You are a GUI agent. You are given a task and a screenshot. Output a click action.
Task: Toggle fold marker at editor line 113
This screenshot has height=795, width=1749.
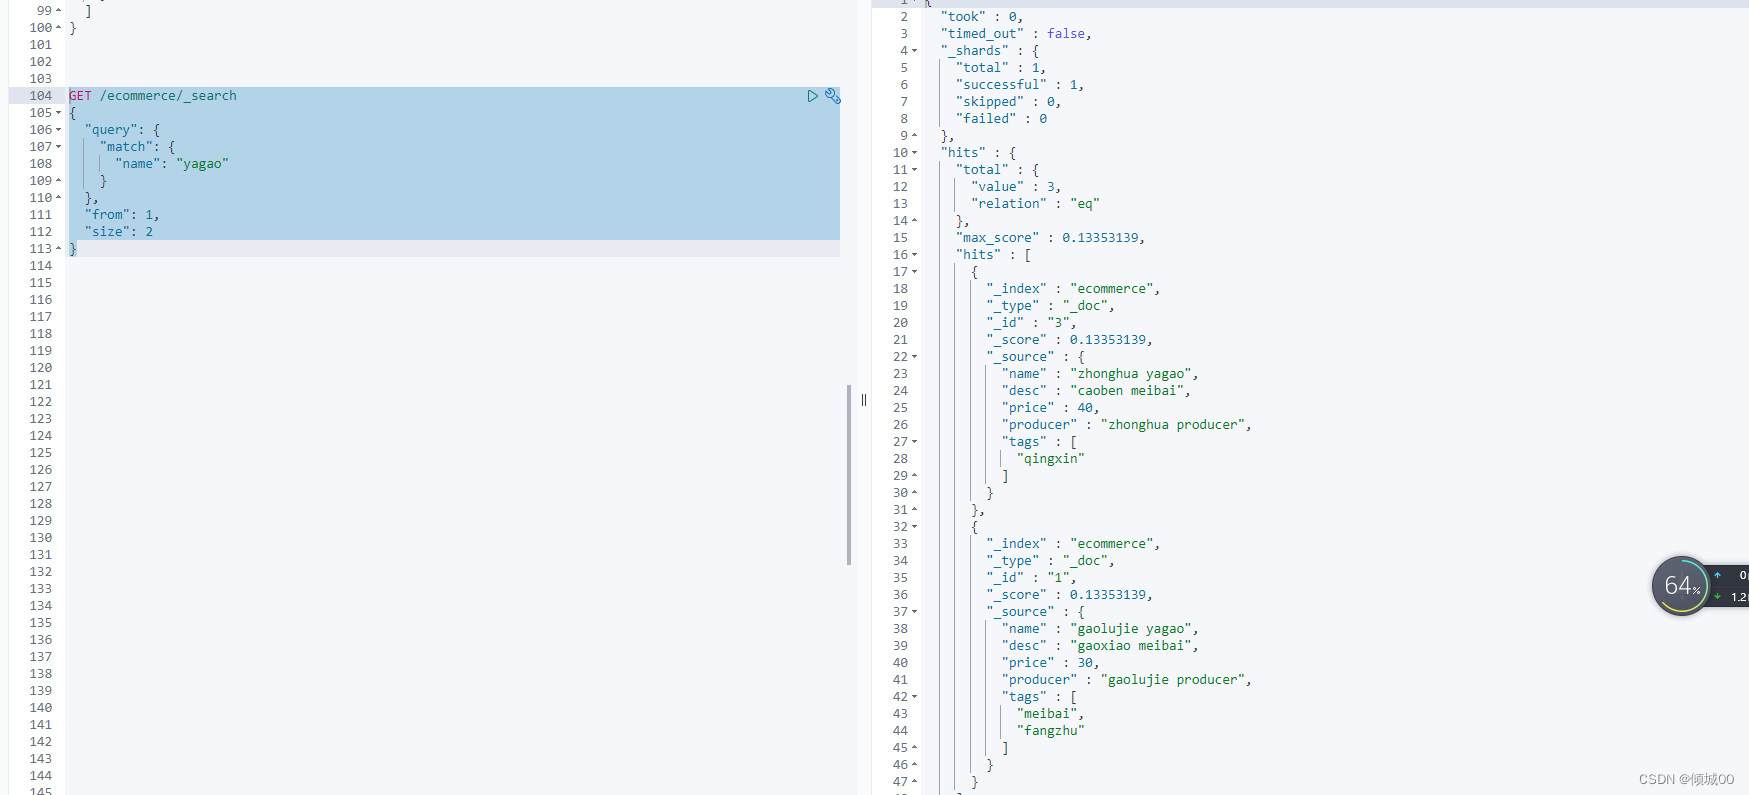(x=58, y=249)
